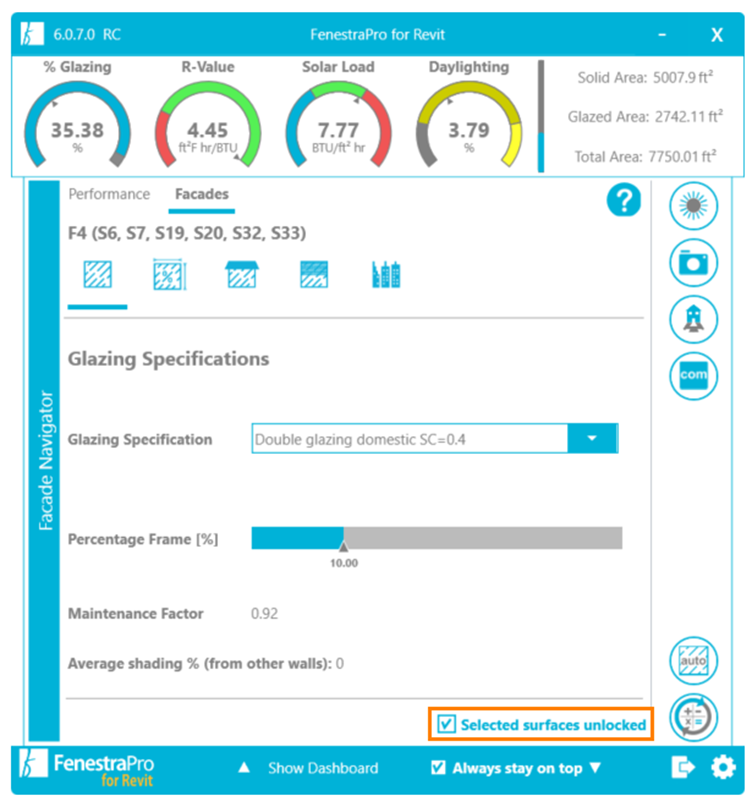The image size is (752, 807).
Task: Click the 'com' round button
Action: [x=693, y=376]
